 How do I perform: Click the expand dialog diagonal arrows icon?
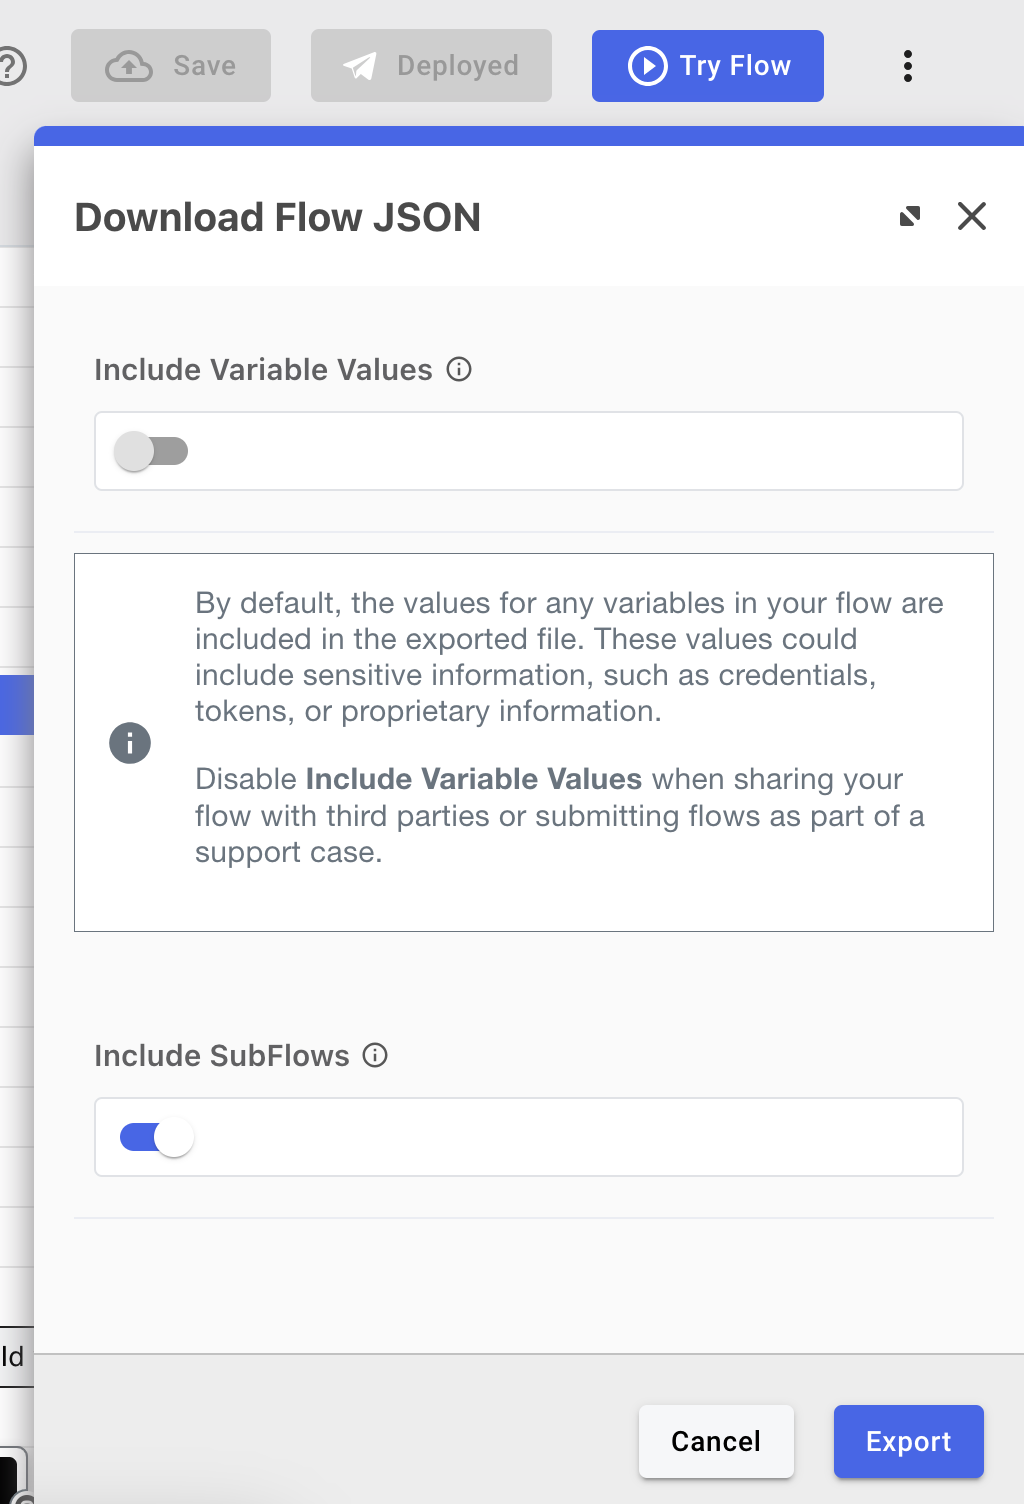click(909, 217)
